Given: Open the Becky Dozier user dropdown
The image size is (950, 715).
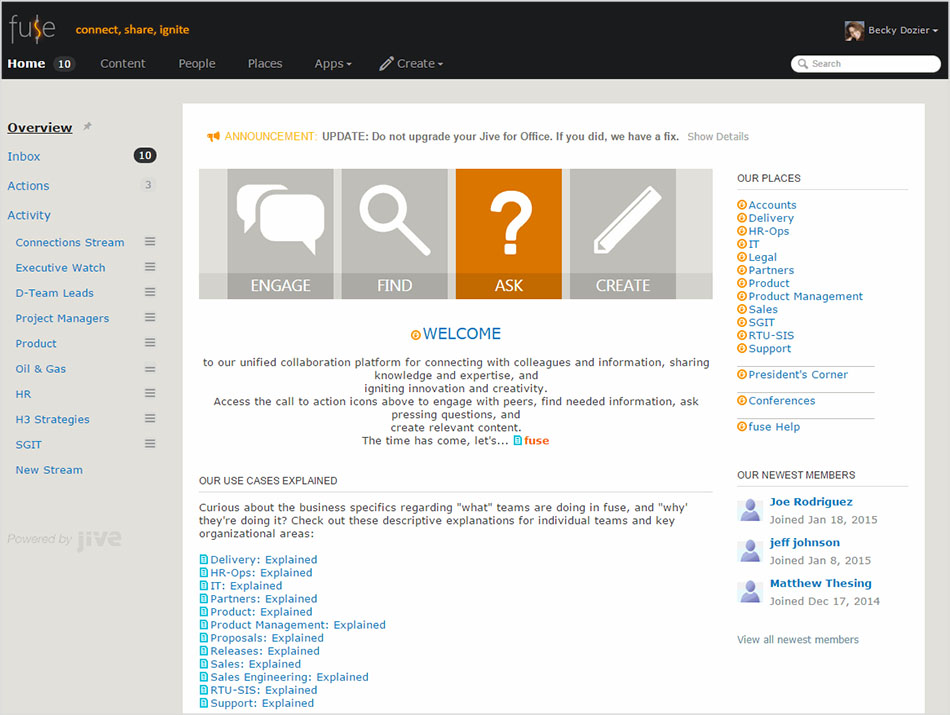Looking at the screenshot, I should pyautogui.click(x=902, y=30).
